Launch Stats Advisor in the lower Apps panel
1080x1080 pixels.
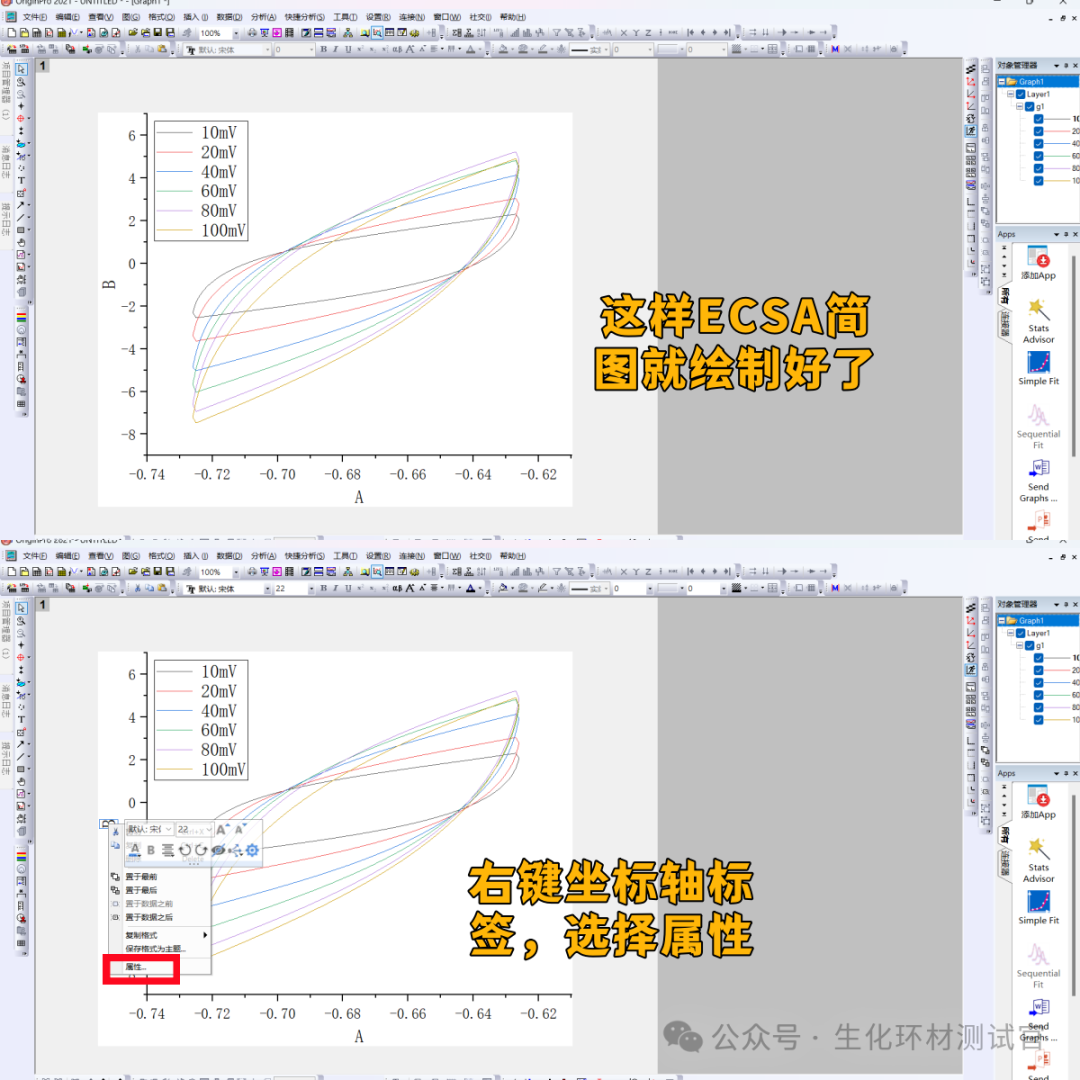pos(1038,860)
